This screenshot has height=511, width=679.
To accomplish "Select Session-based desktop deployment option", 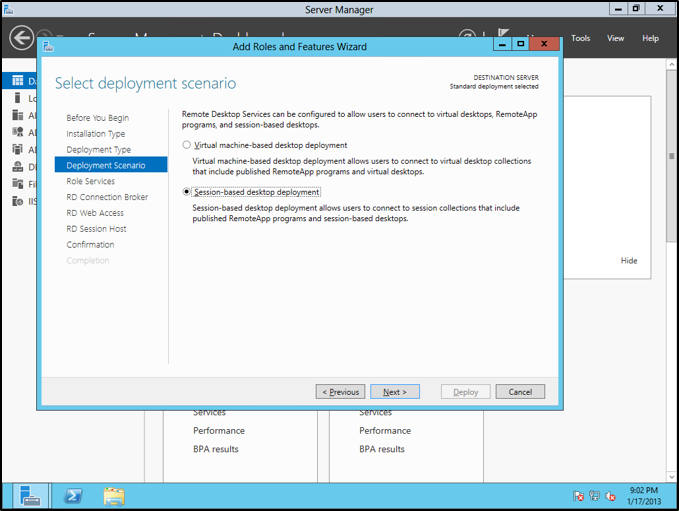I will point(187,192).
